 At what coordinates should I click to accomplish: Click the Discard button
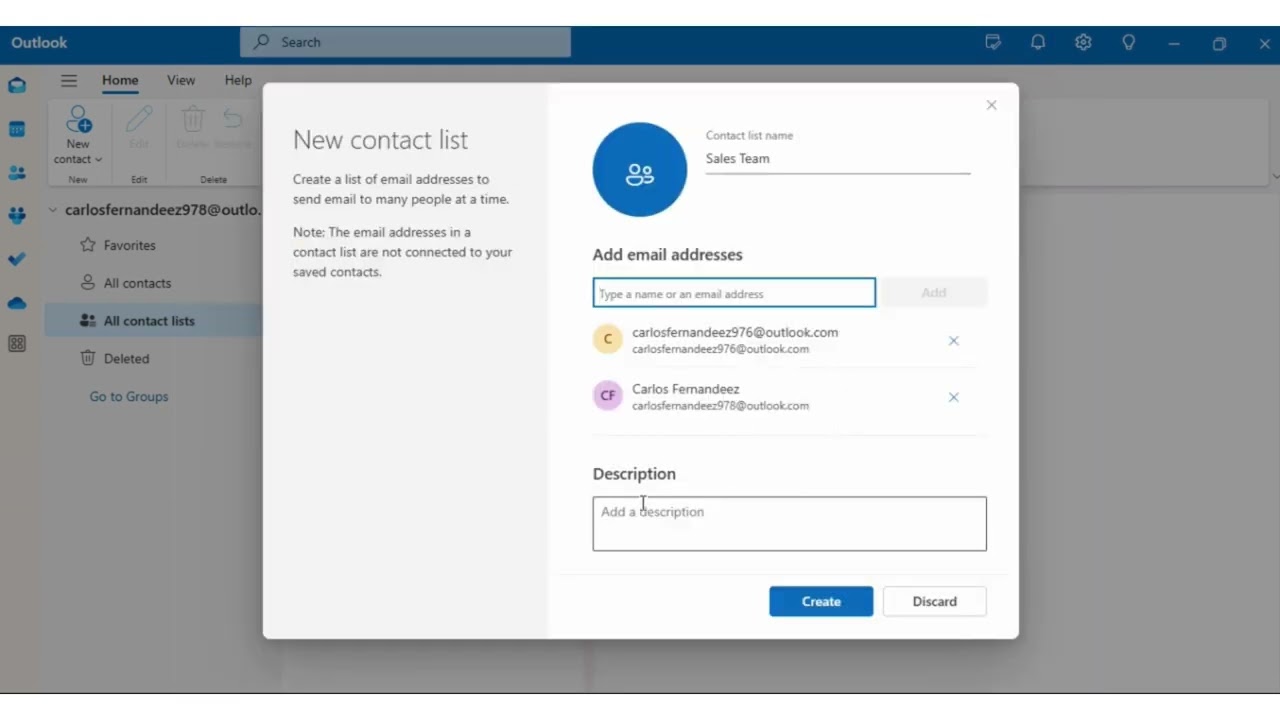(x=934, y=601)
